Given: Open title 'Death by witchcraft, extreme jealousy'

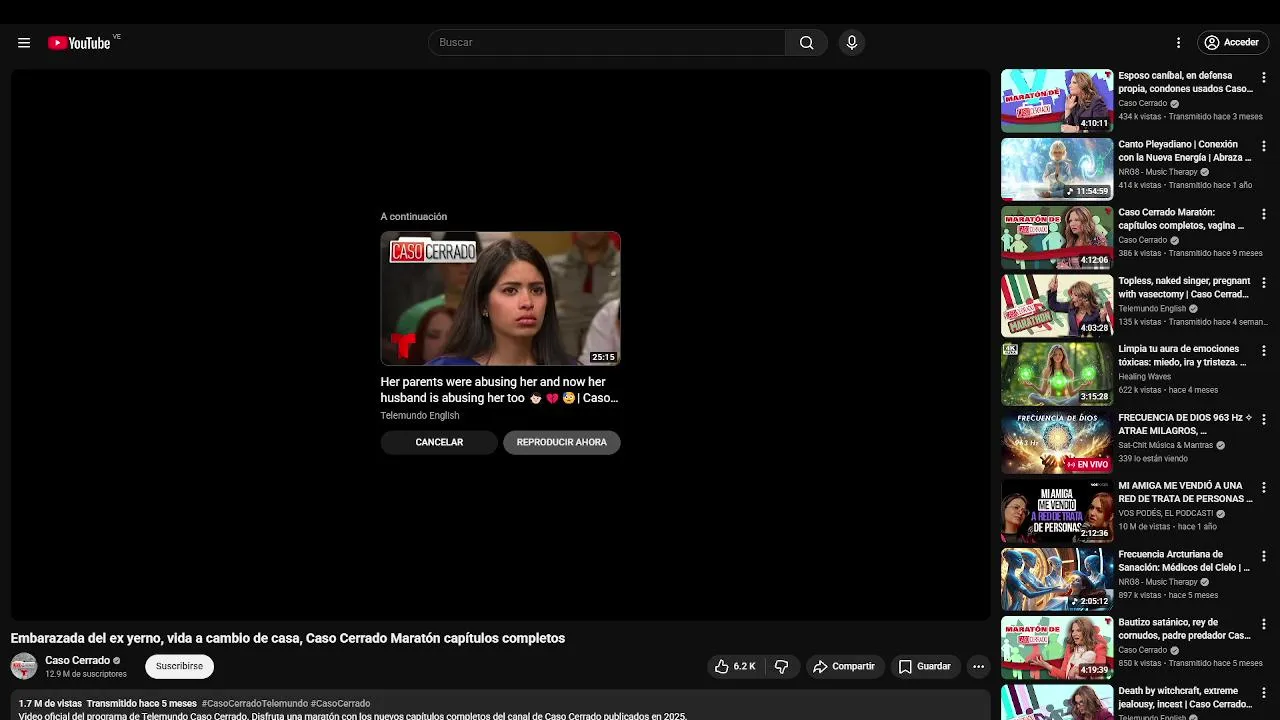Looking at the screenshot, I should [1185, 697].
